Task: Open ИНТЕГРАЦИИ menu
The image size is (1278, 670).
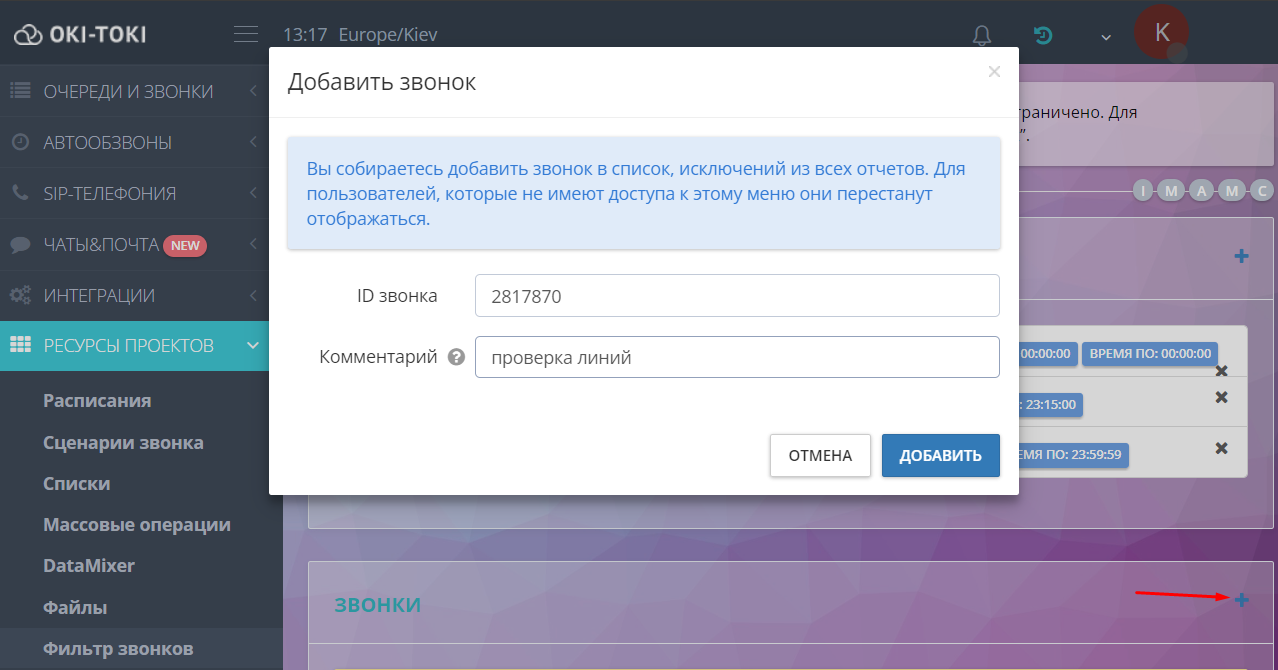Action: pyautogui.click(x=134, y=295)
